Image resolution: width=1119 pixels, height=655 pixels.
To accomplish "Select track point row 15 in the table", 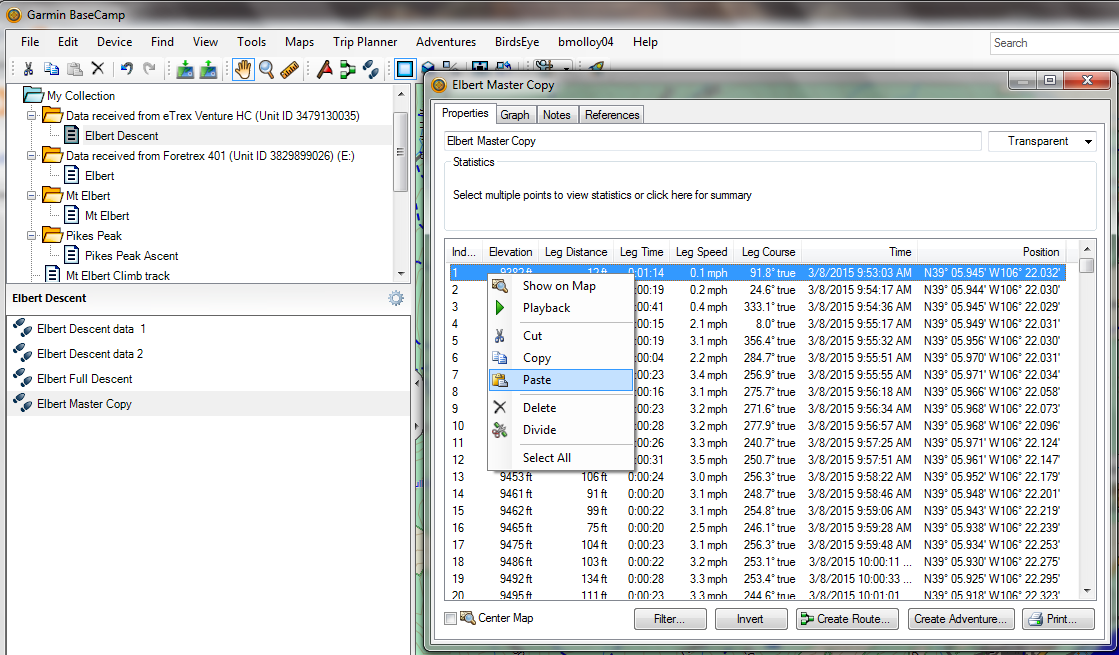I will (757, 511).
